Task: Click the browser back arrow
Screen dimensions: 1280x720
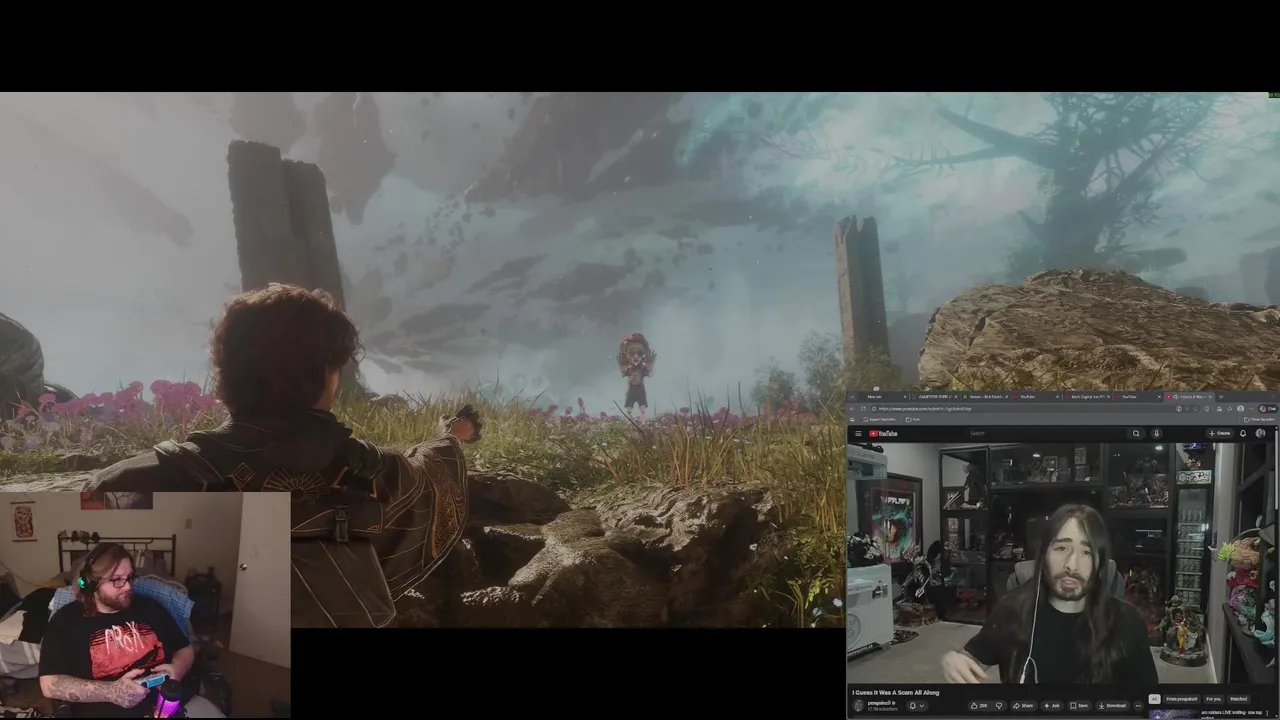Action: [x=852, y=409]
